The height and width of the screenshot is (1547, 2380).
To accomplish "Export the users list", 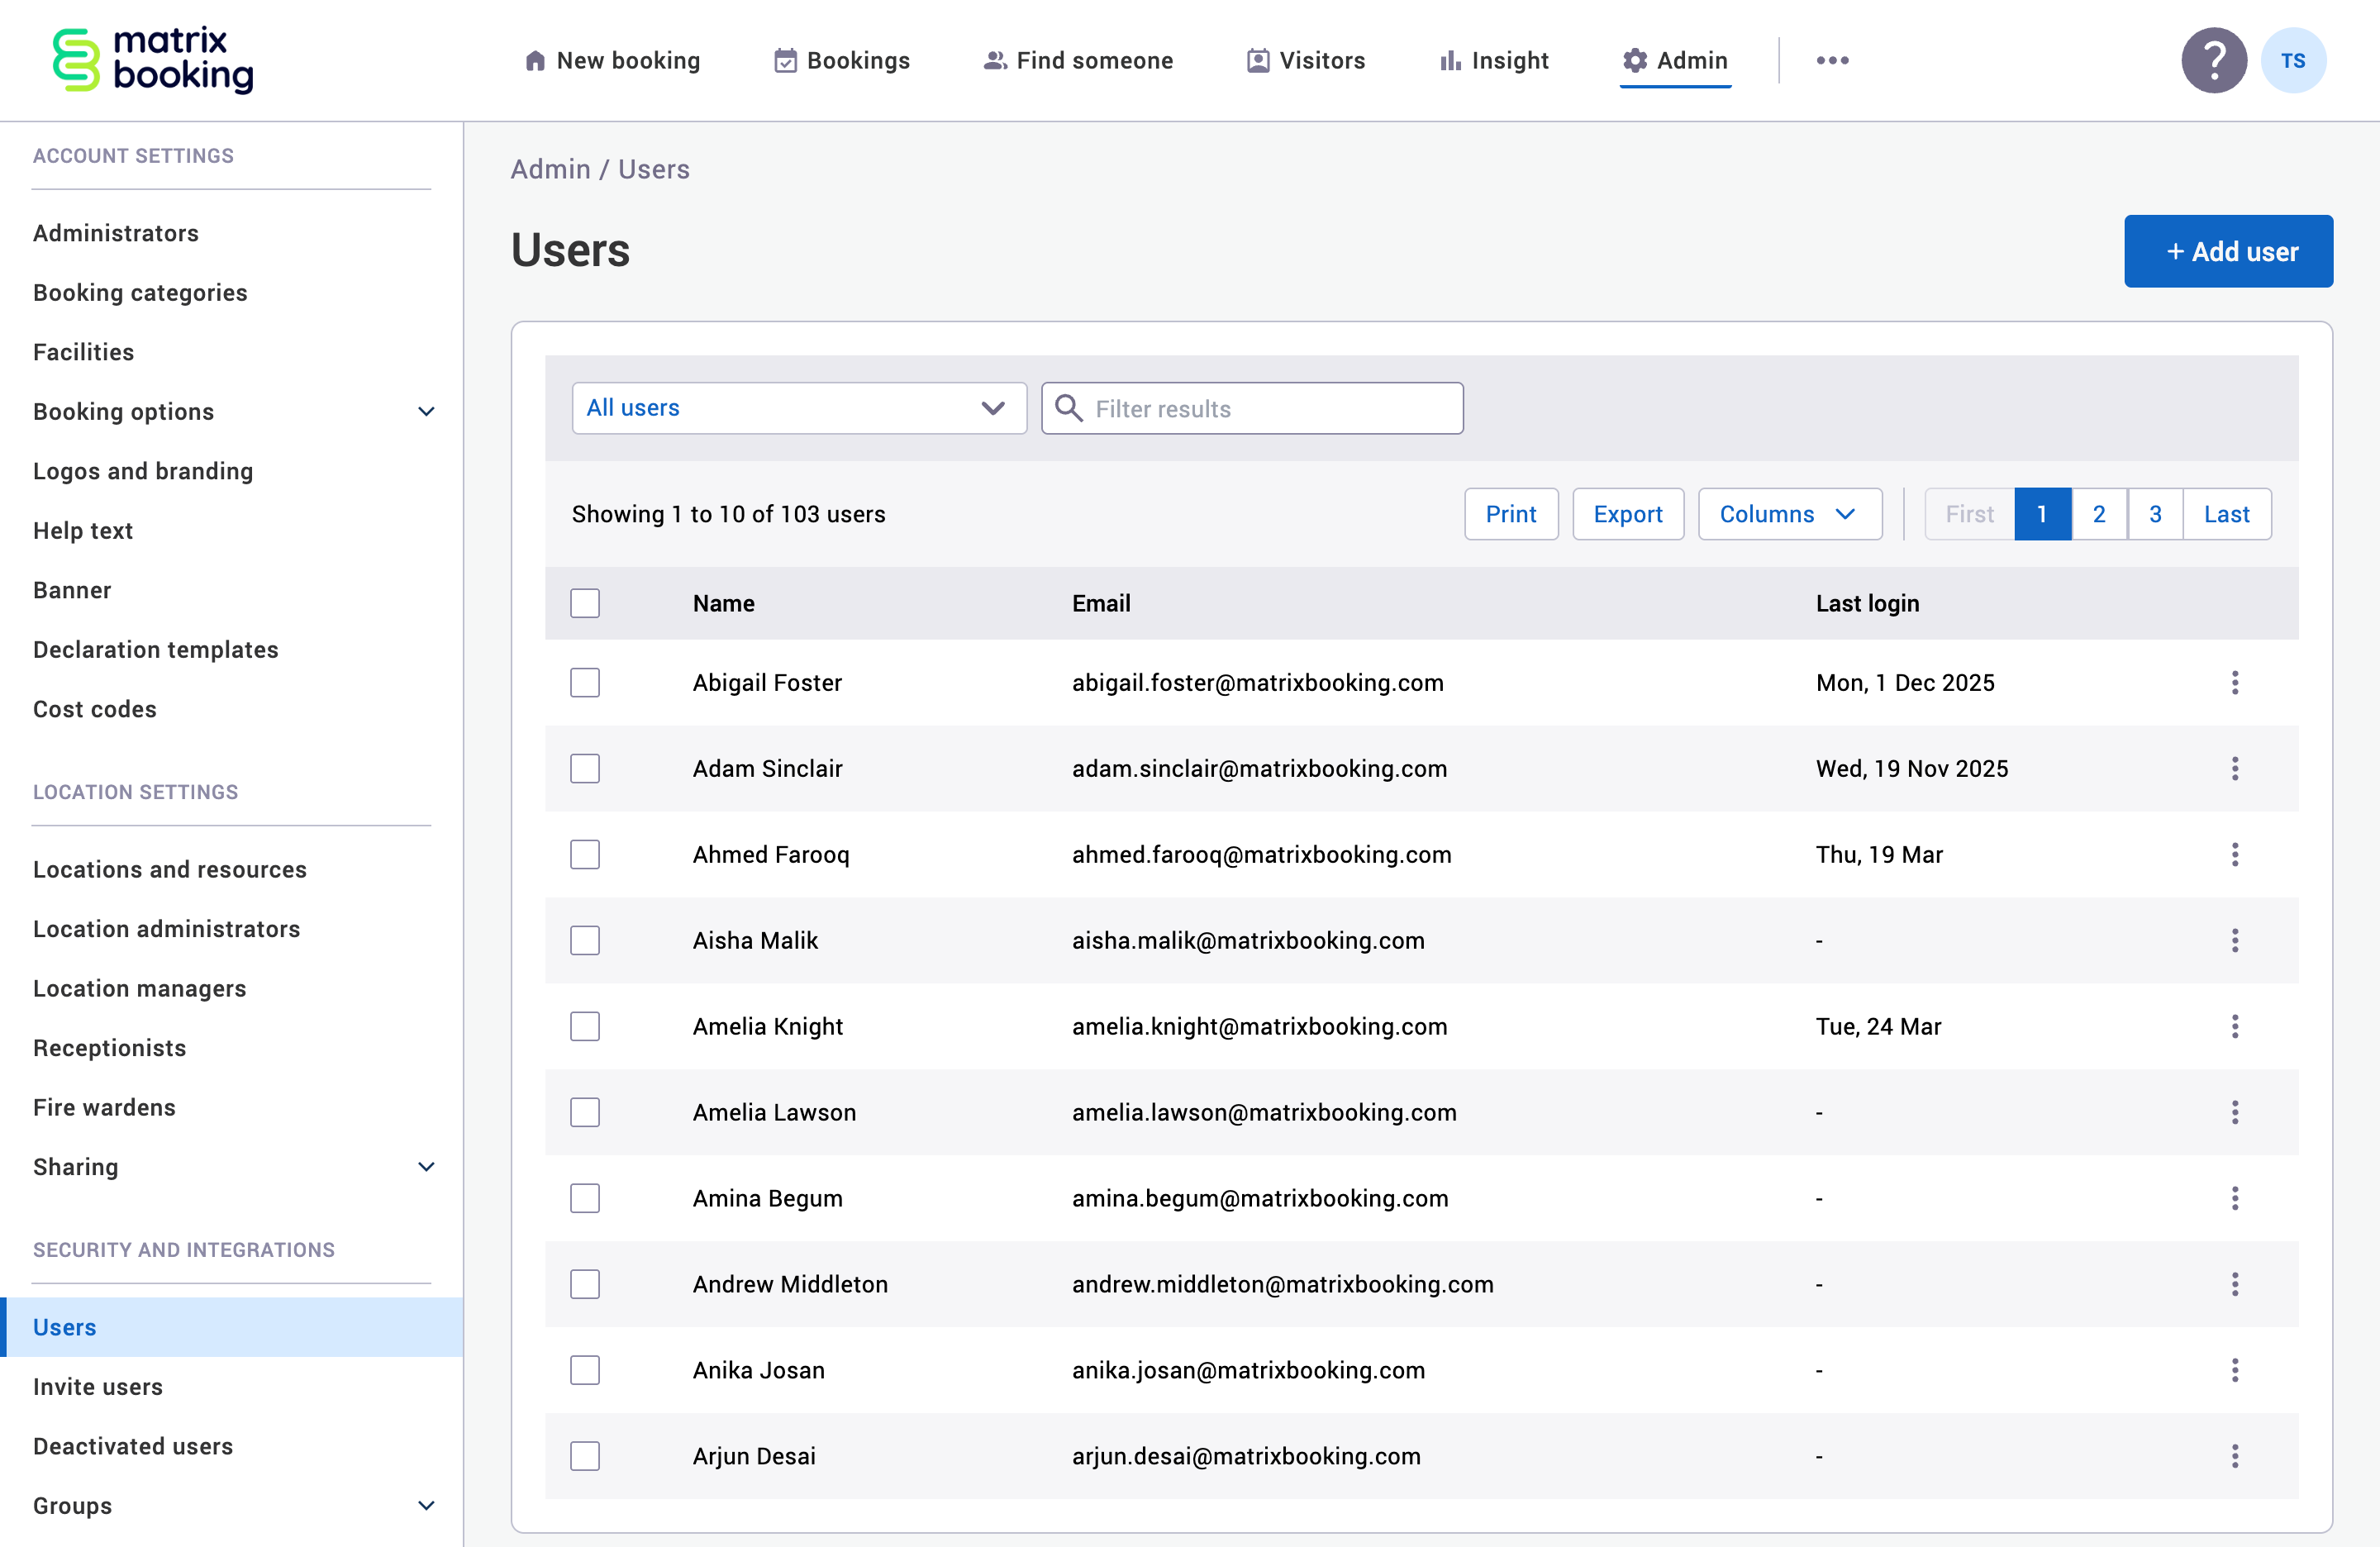I will tap(1628, 514).
